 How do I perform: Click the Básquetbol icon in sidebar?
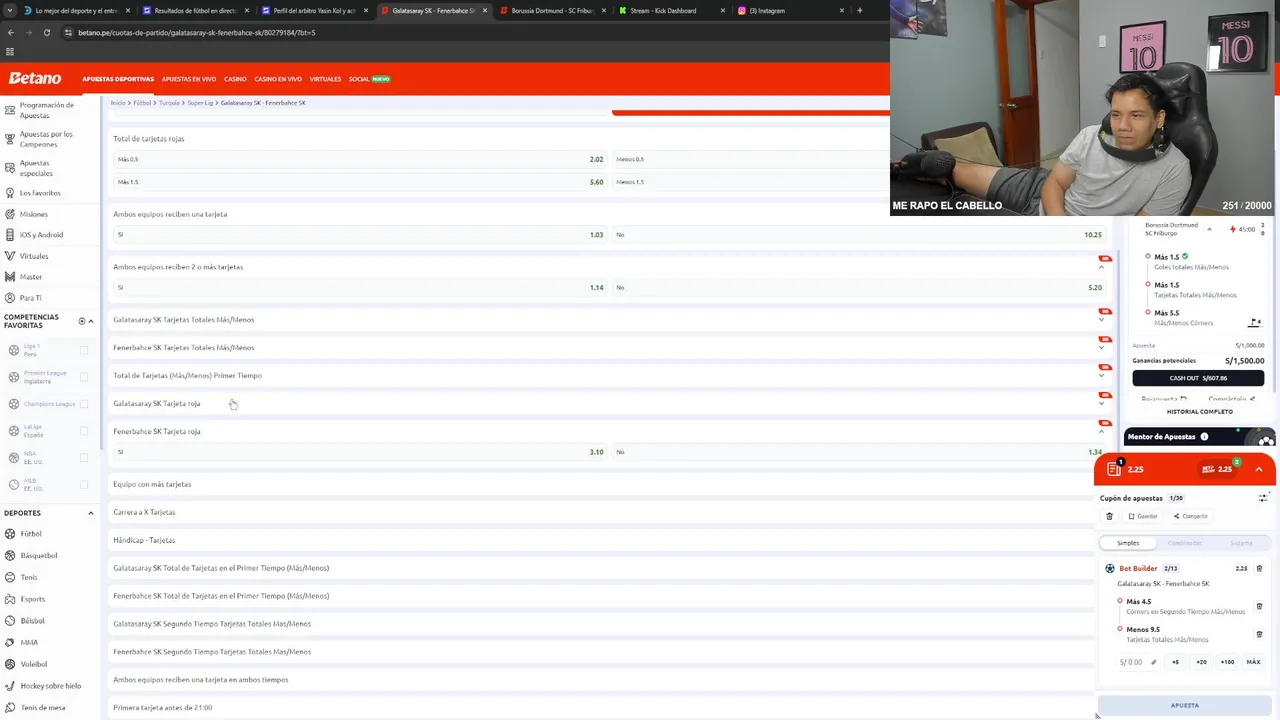pos(10,555)
